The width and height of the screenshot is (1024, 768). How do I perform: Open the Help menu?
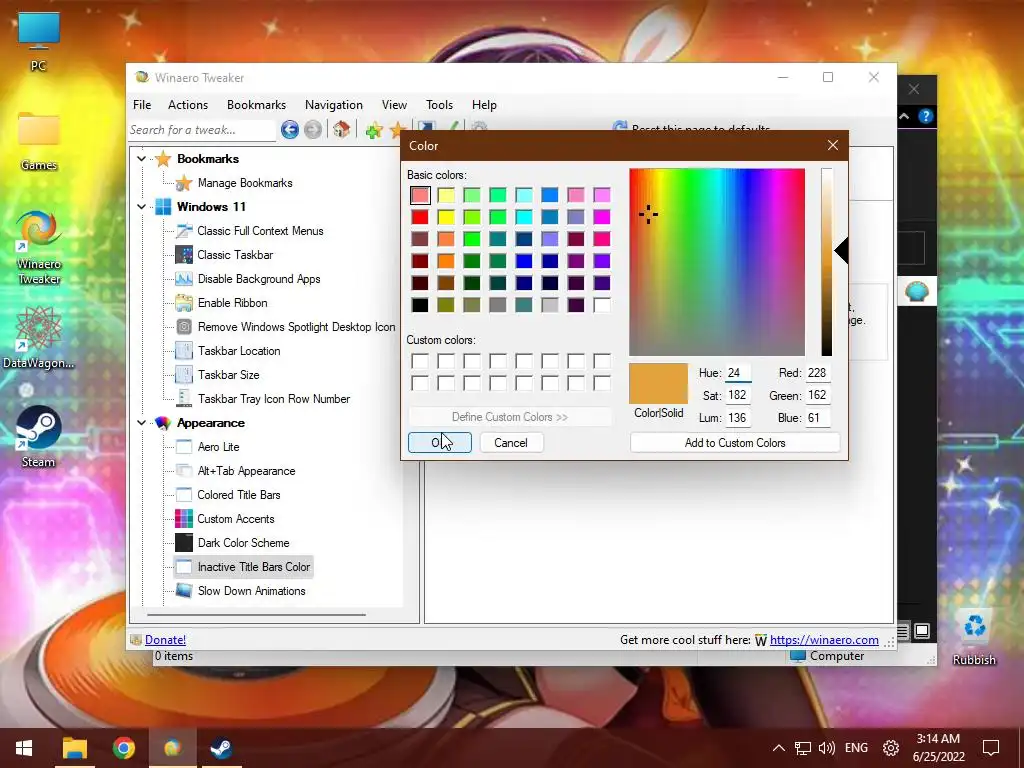tap(484, 104)
